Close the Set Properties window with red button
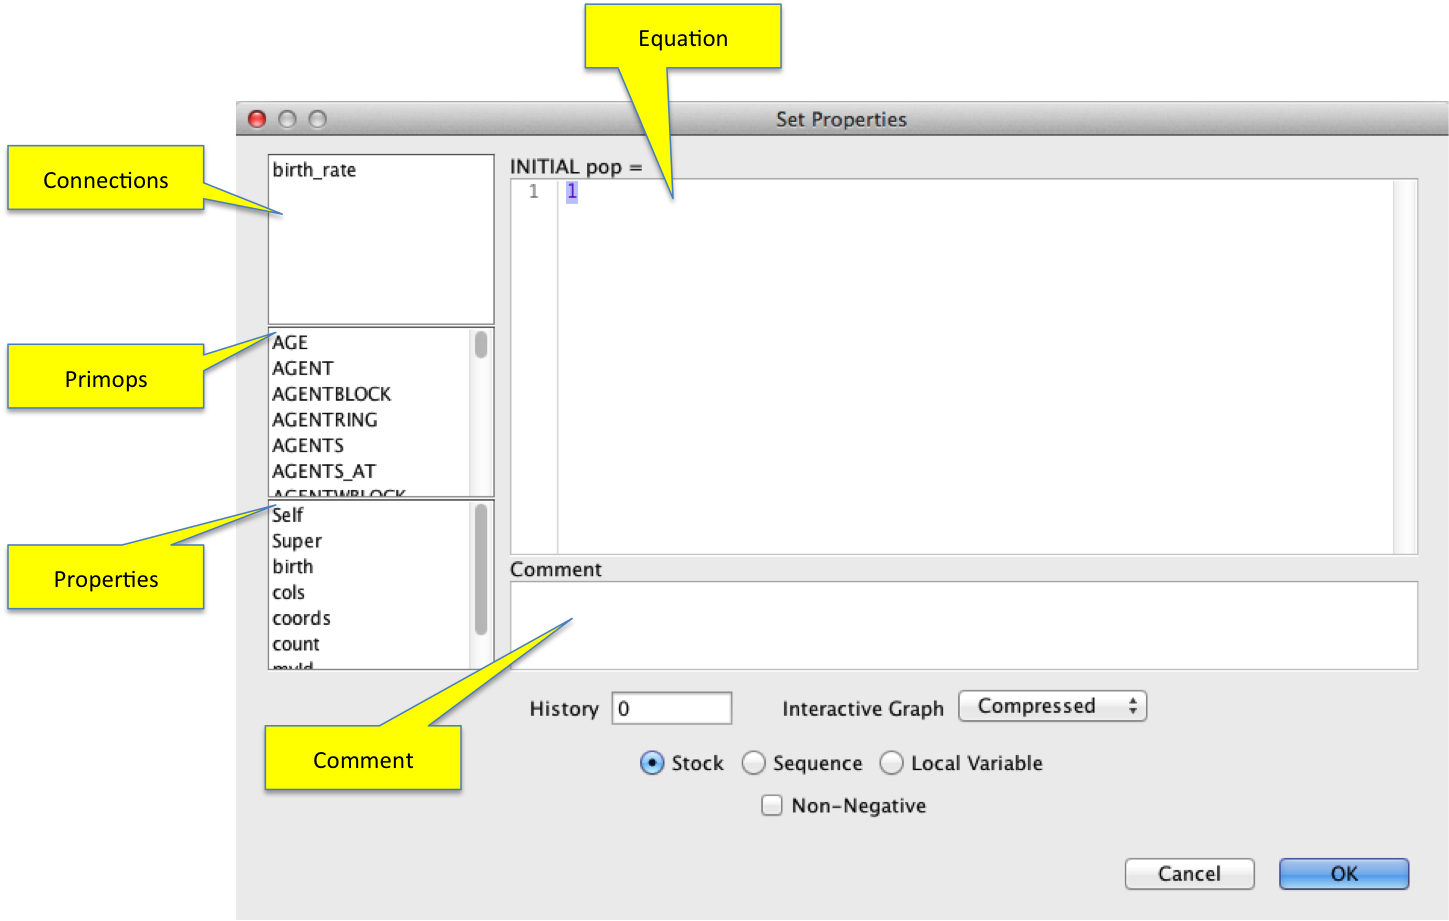Screen dimensions: 1449x921 pos(257,119)
